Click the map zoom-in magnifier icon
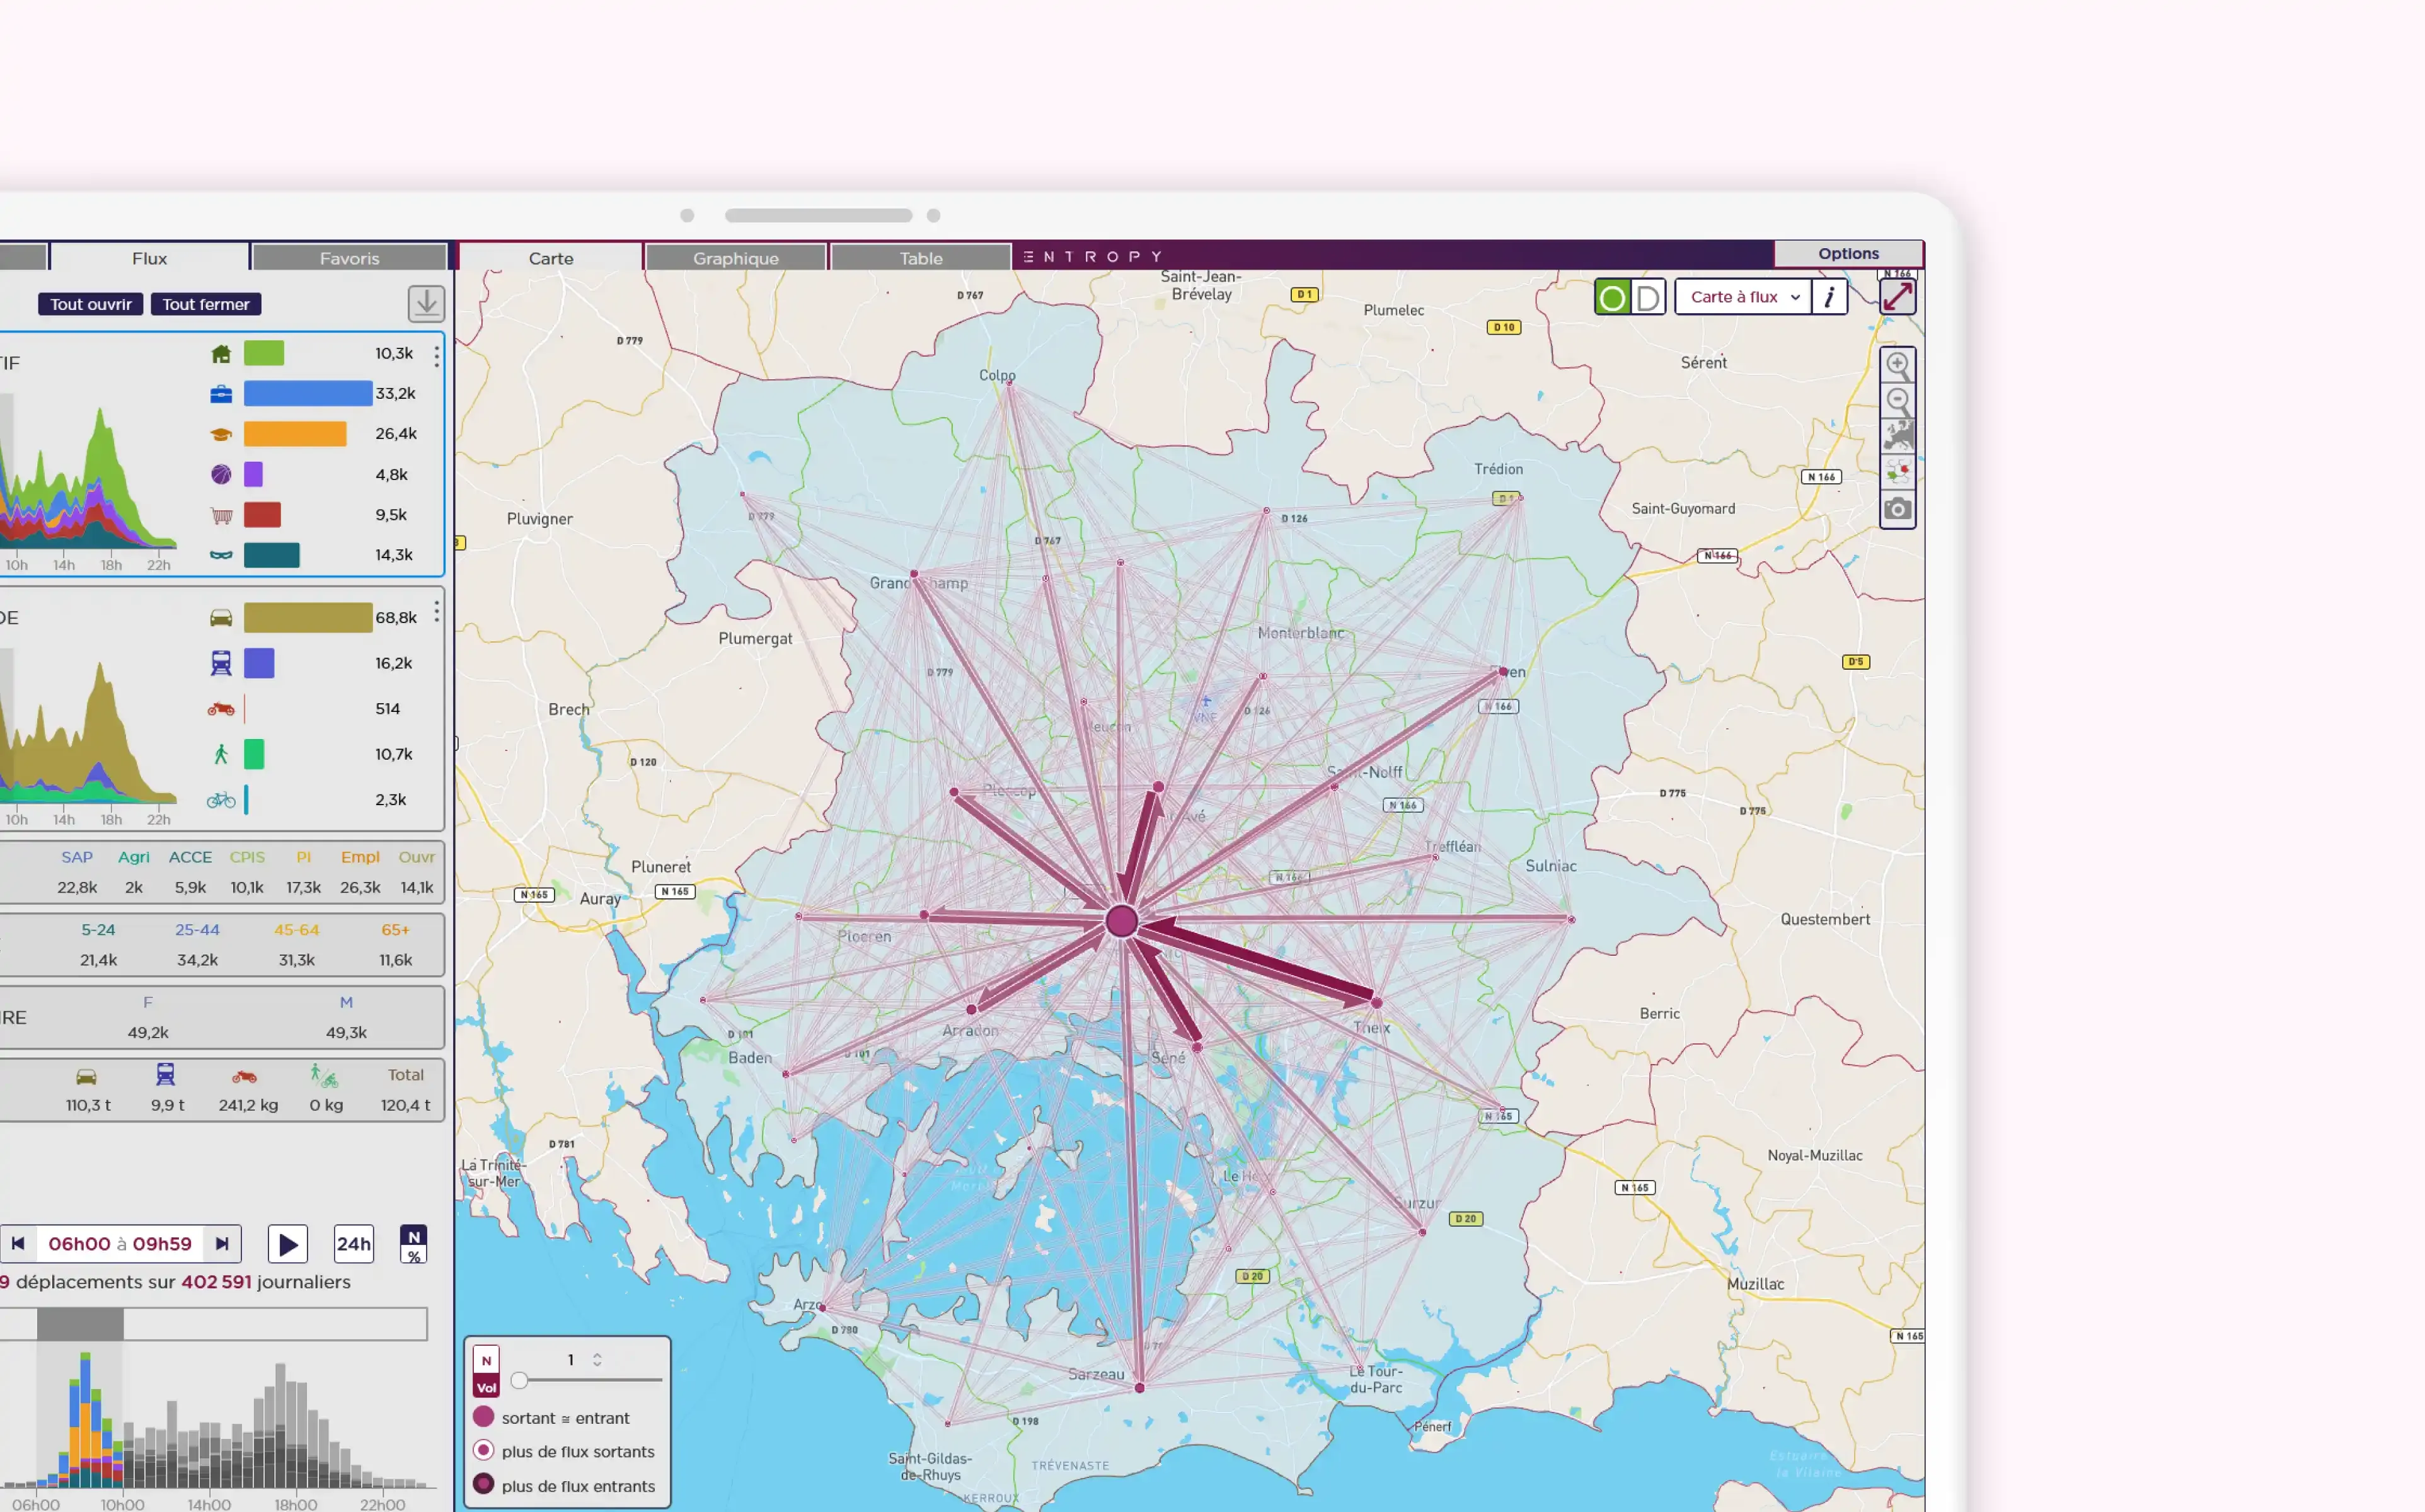Image resolution: width=2425 pixels, height=1512 pixels. (1897, 365)
